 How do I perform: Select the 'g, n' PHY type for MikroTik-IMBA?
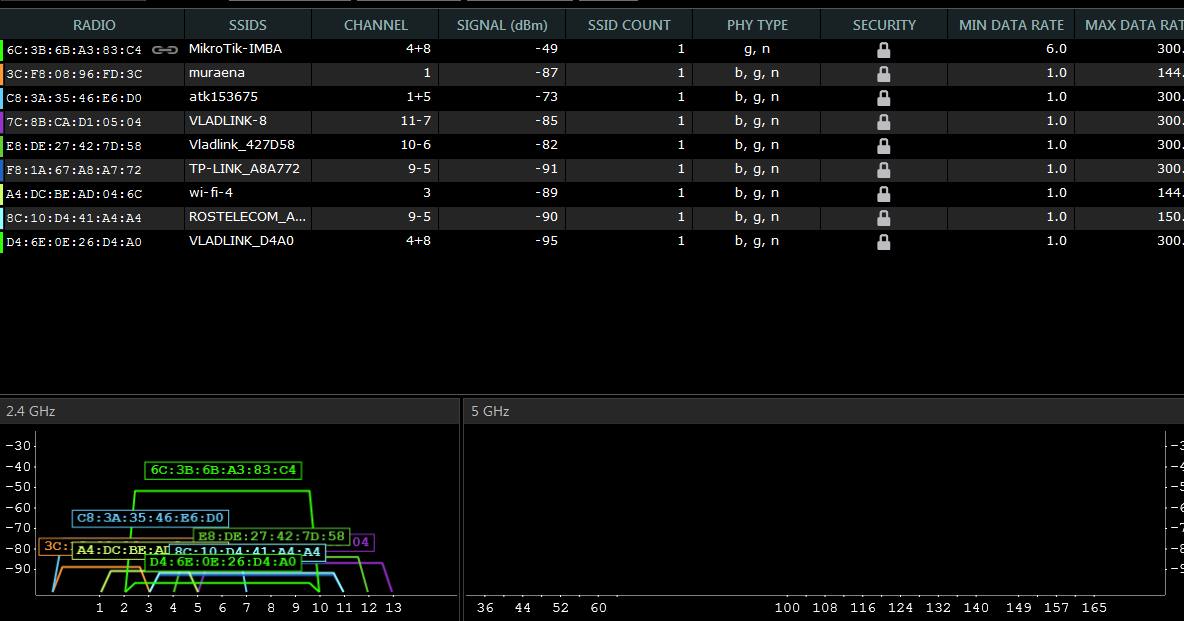757,49
